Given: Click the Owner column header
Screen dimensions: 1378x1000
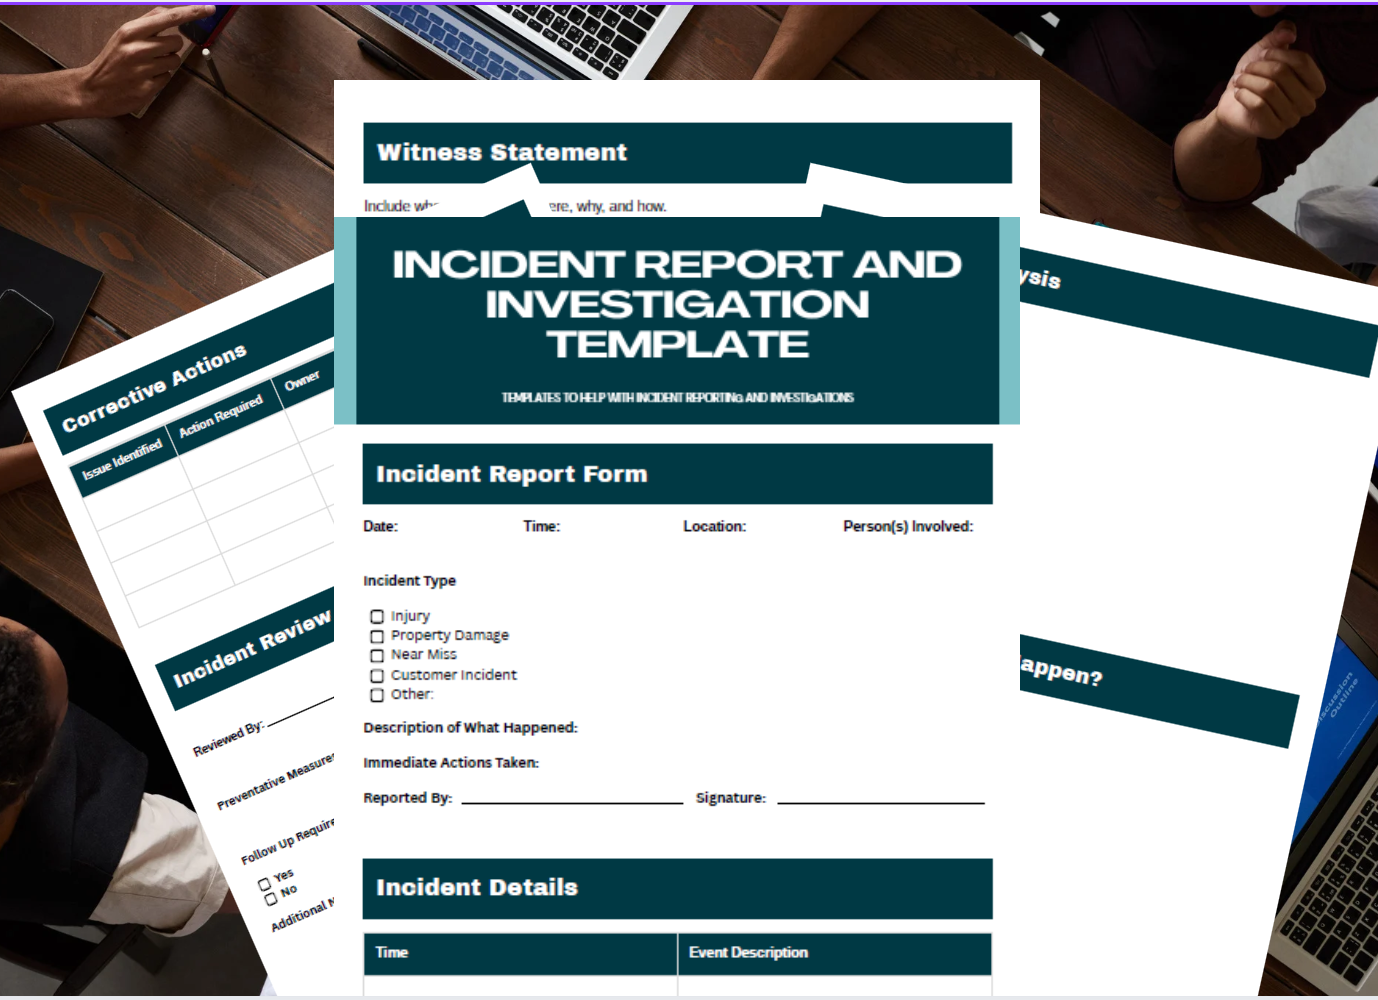Looking at the screenshot, I should pyautogui.click(x=302, y=380).
